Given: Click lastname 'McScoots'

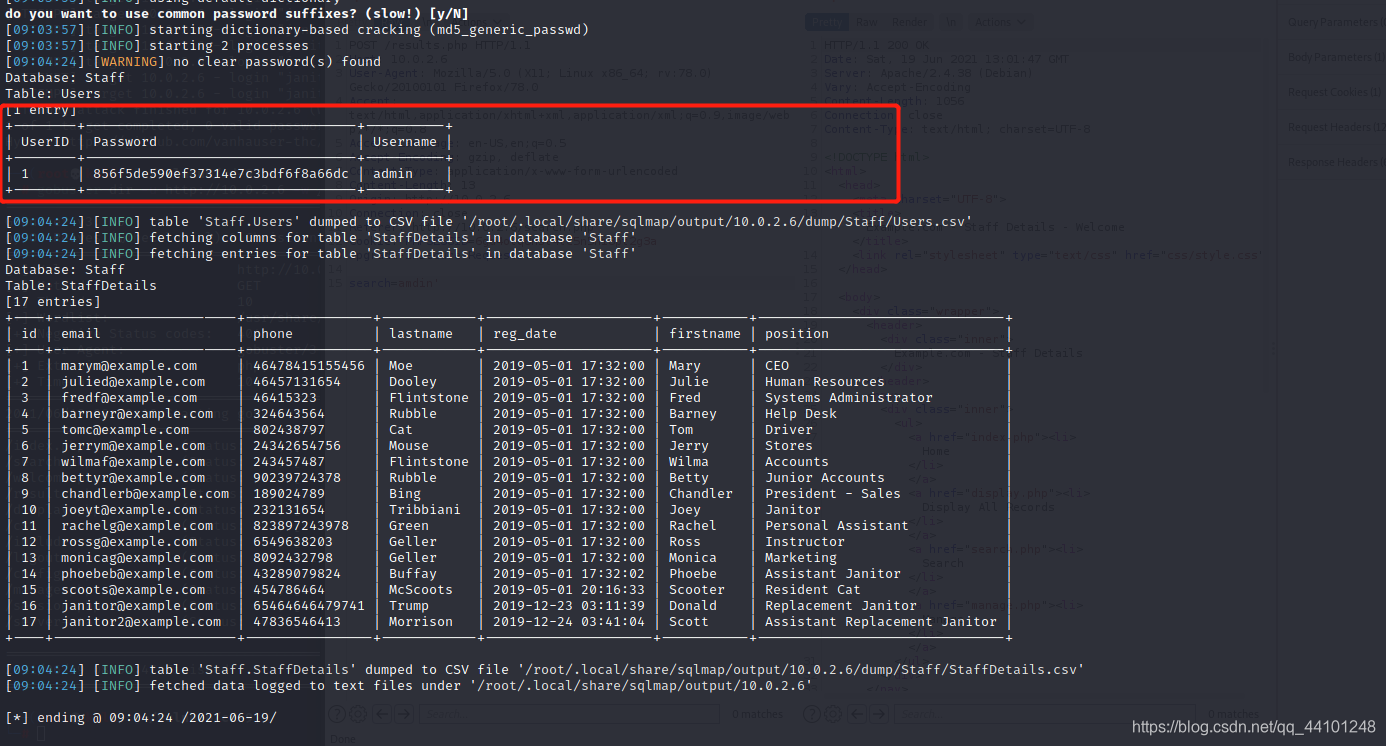Looking at the screenshot, I should [421, 590].
